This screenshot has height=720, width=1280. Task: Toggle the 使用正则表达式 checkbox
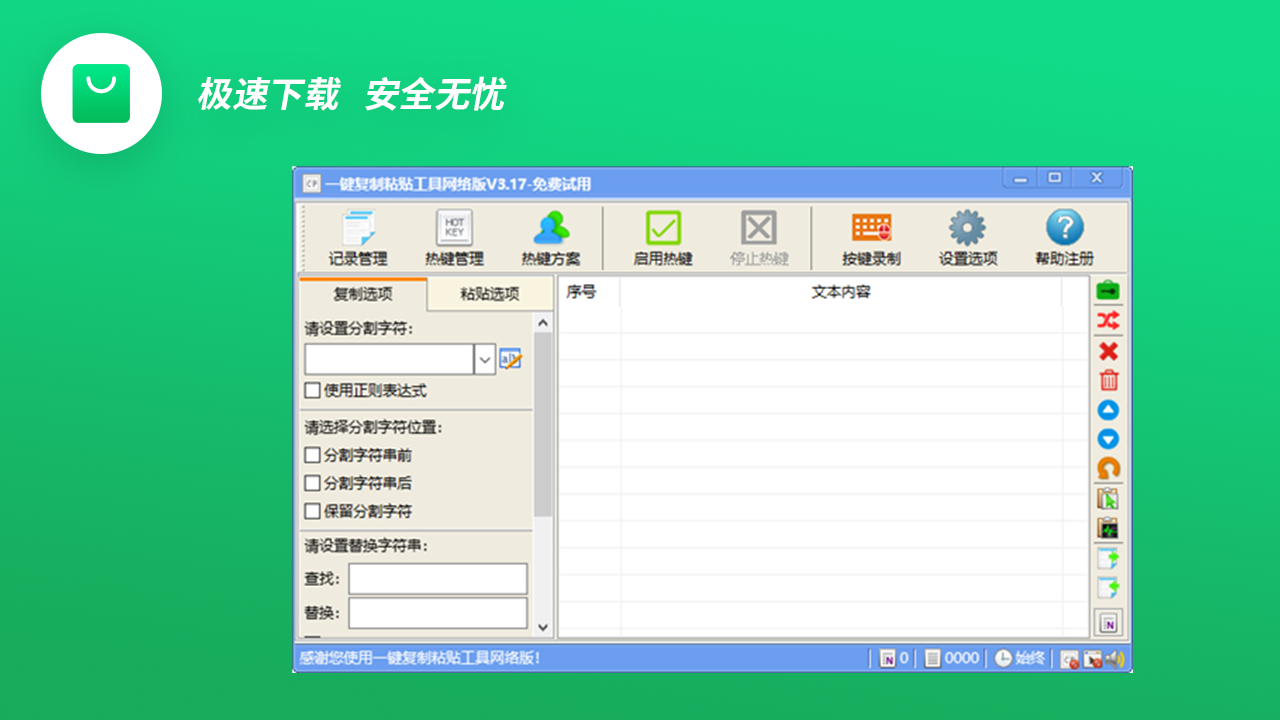point(312,391)
